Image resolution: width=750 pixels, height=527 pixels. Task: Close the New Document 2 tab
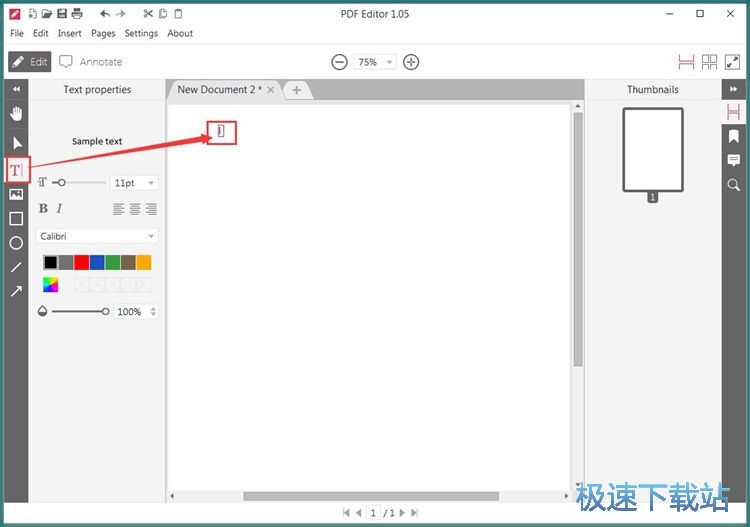(x=271, y=90)
